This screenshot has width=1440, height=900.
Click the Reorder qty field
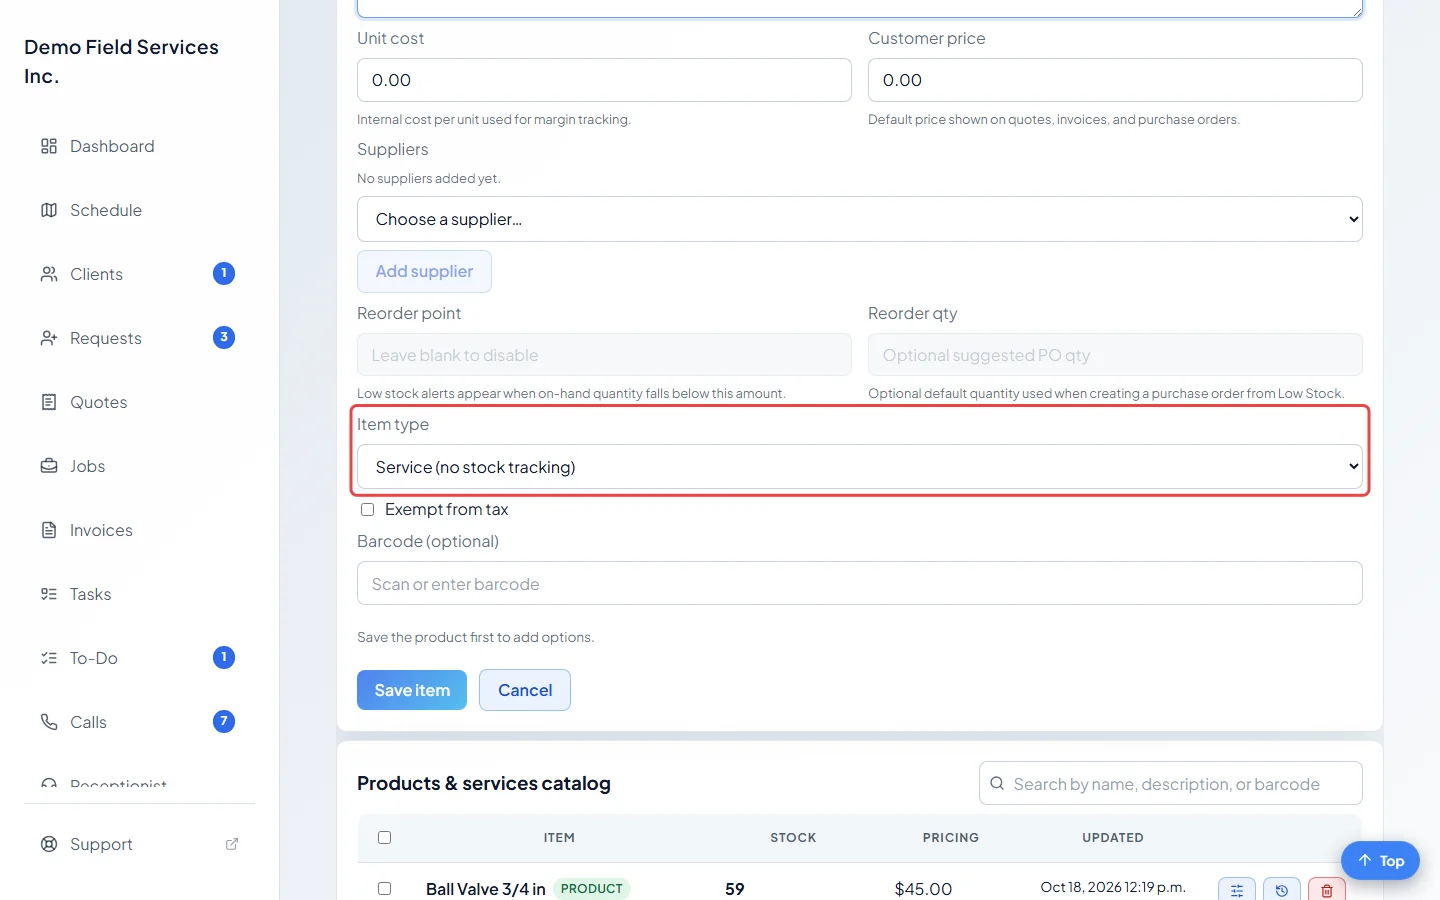point(1115,355)
